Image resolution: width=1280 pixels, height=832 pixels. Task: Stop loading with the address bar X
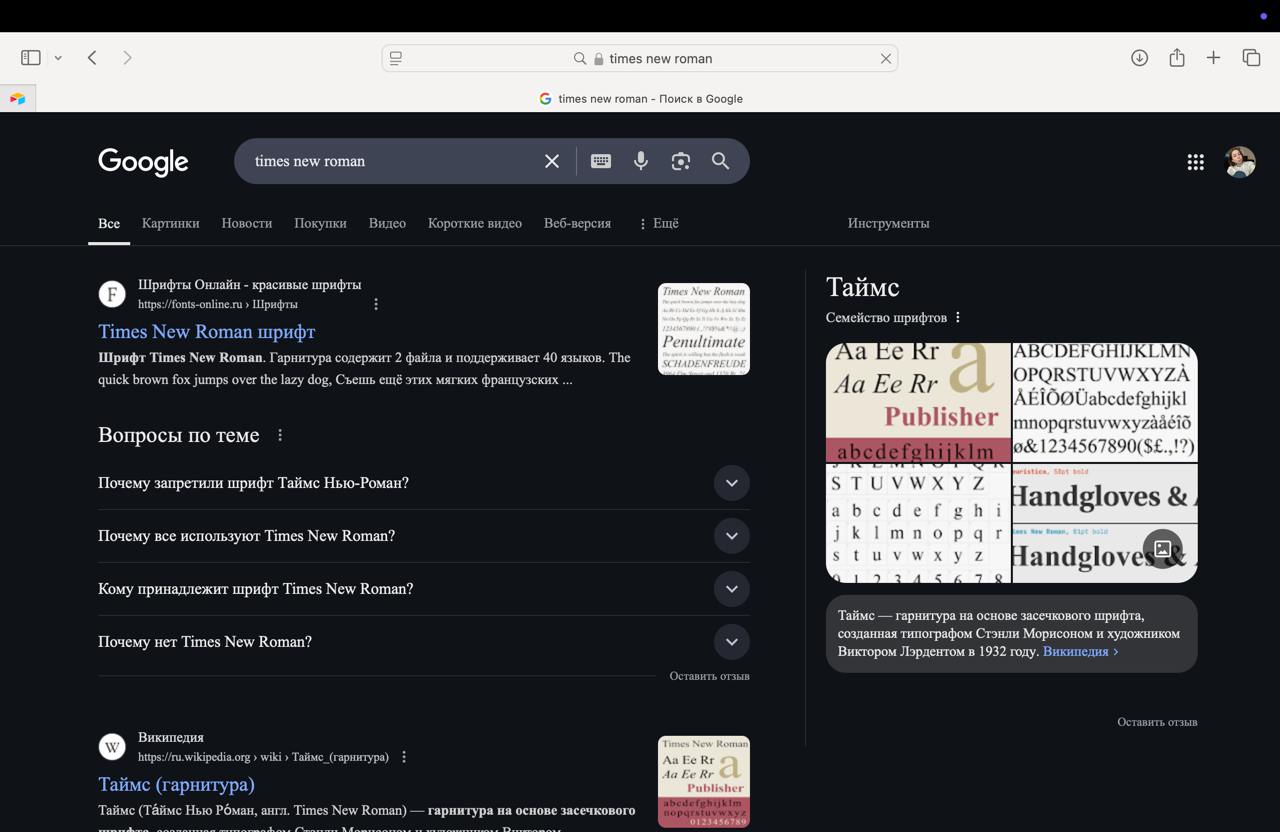[x=885, y=59]
